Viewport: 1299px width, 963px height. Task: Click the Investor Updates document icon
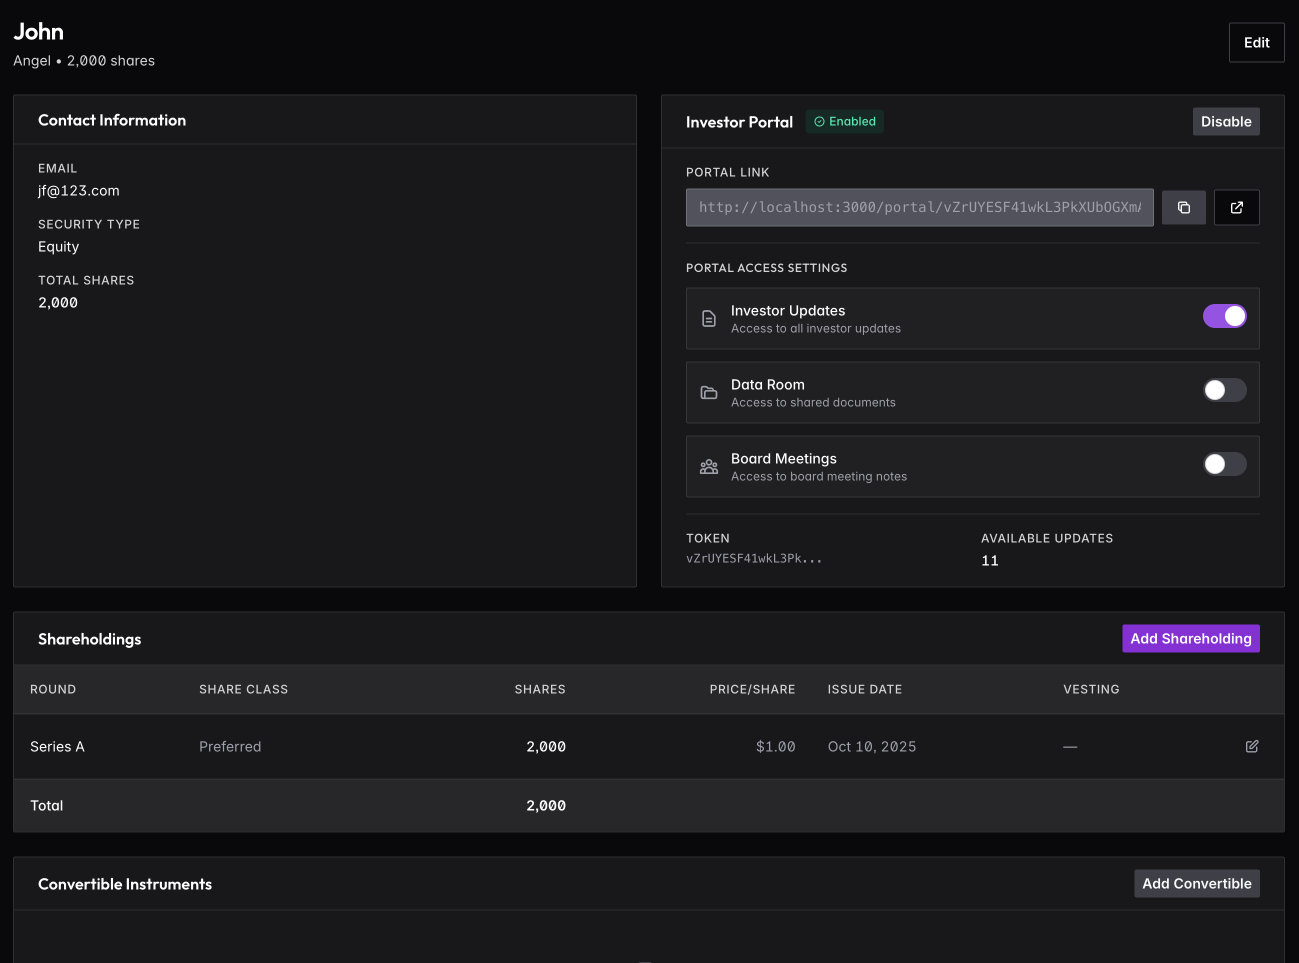click(x=709, y=319)
